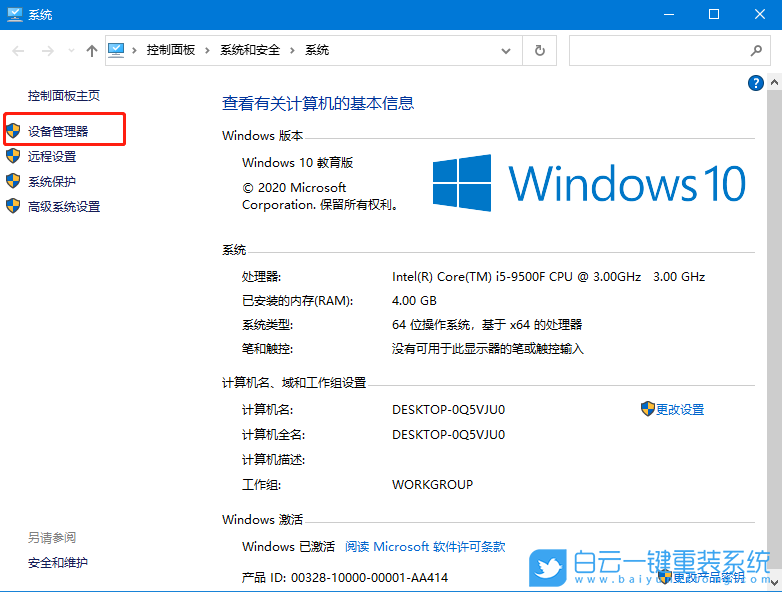
Task: Click the 查看有关计算机的基本信息 heading
Action: (318, 103)
